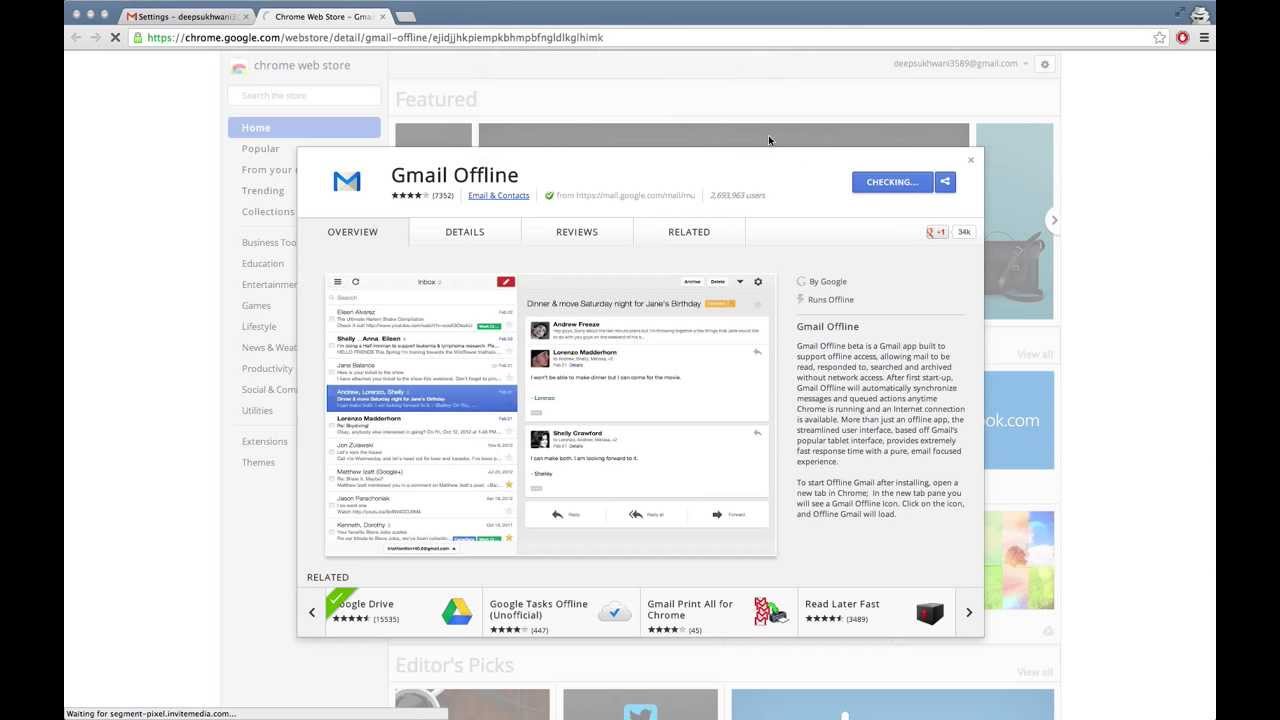Open the Email & Contacts category link
The height and width of the screenshot is (720, 1280).
coord(498,196)
